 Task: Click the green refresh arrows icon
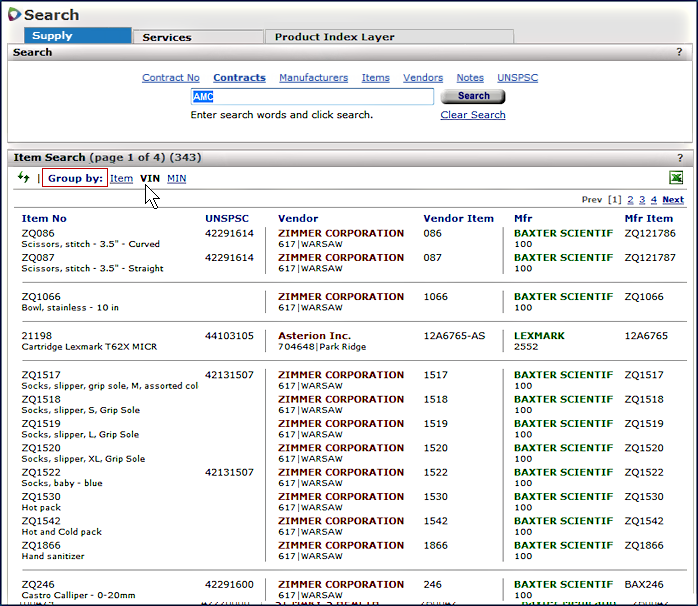pyautogui.click(x=23, y=178)
